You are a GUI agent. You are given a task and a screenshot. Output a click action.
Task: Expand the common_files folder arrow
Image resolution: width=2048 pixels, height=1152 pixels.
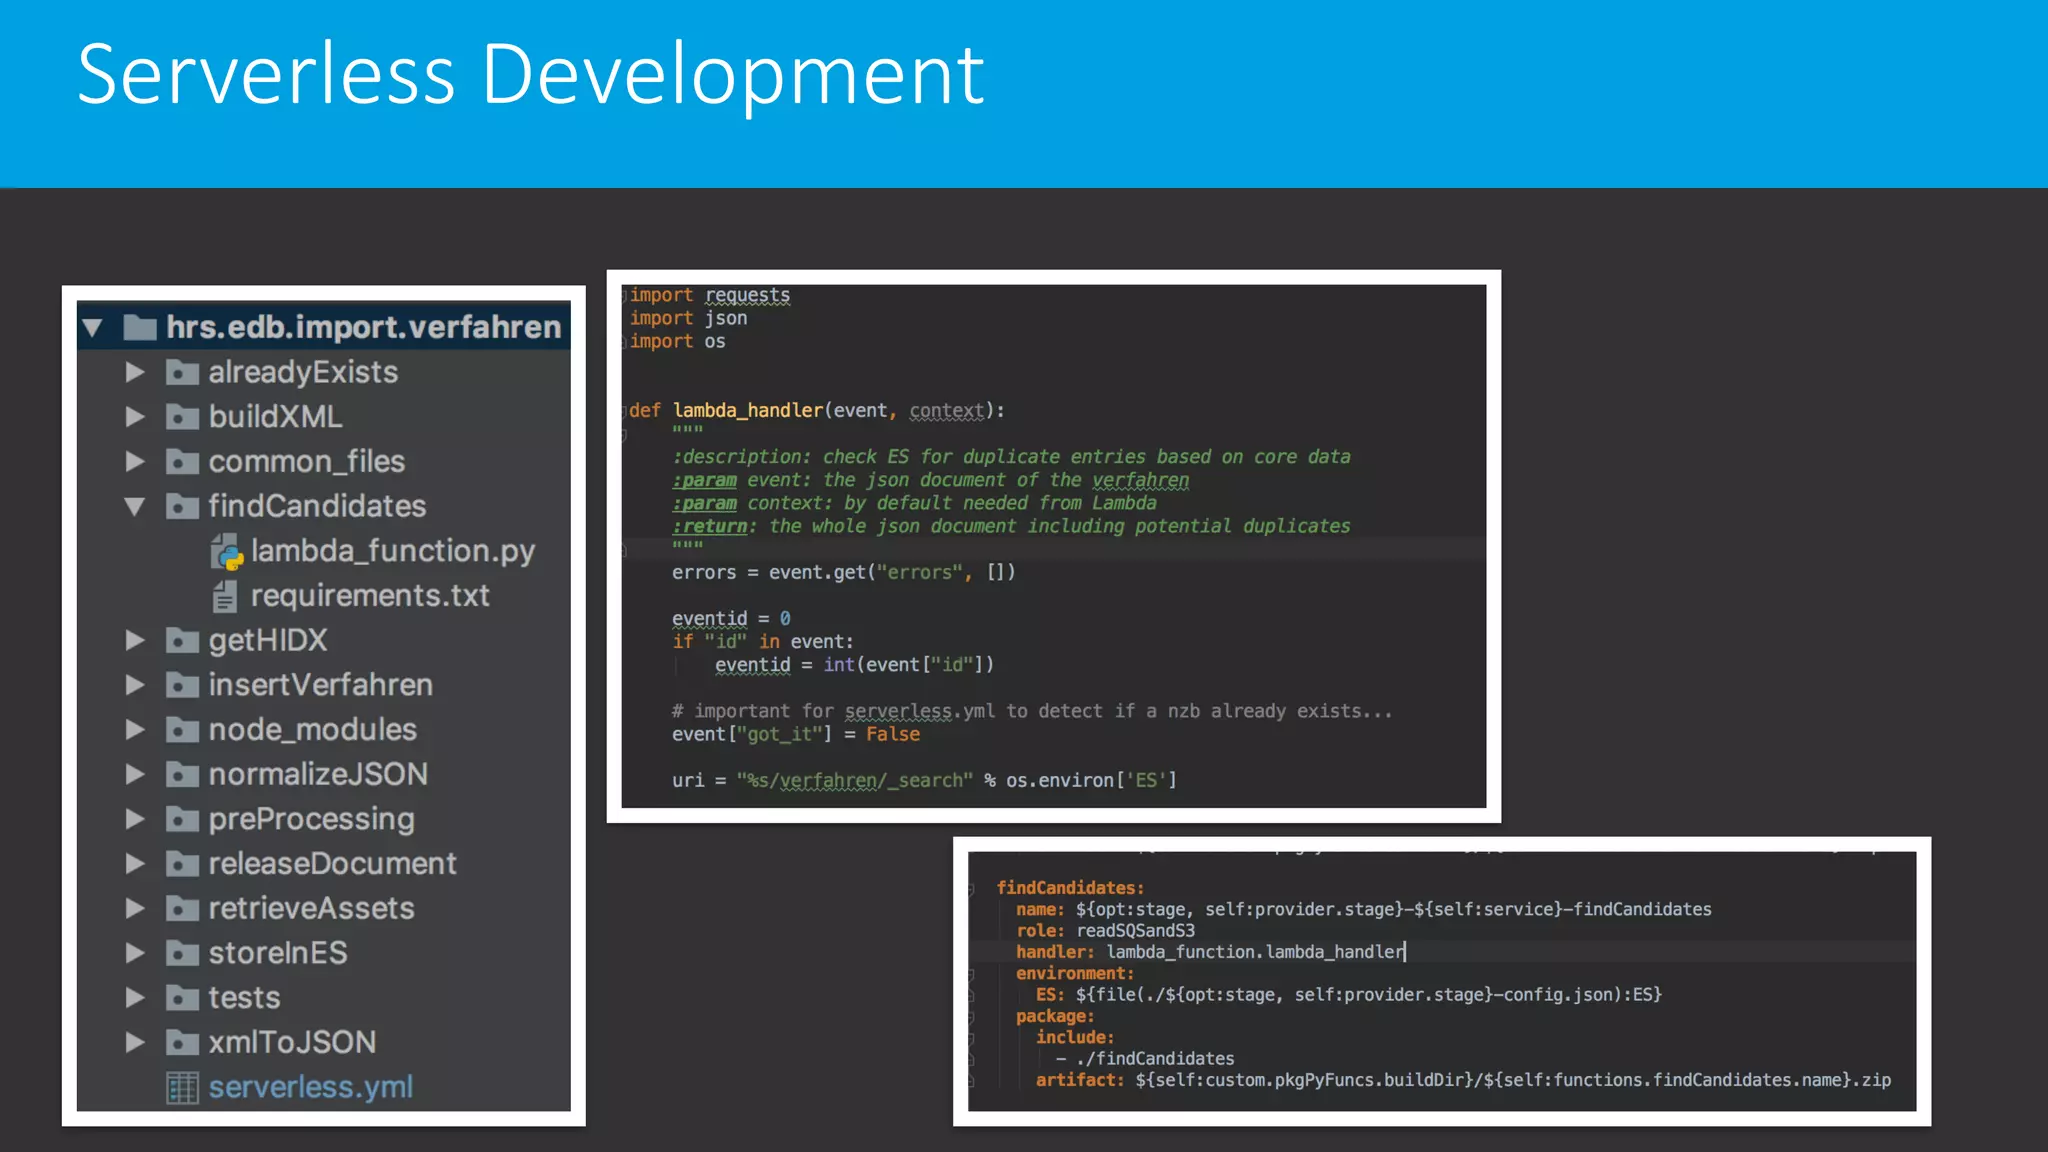pos(135,461)
